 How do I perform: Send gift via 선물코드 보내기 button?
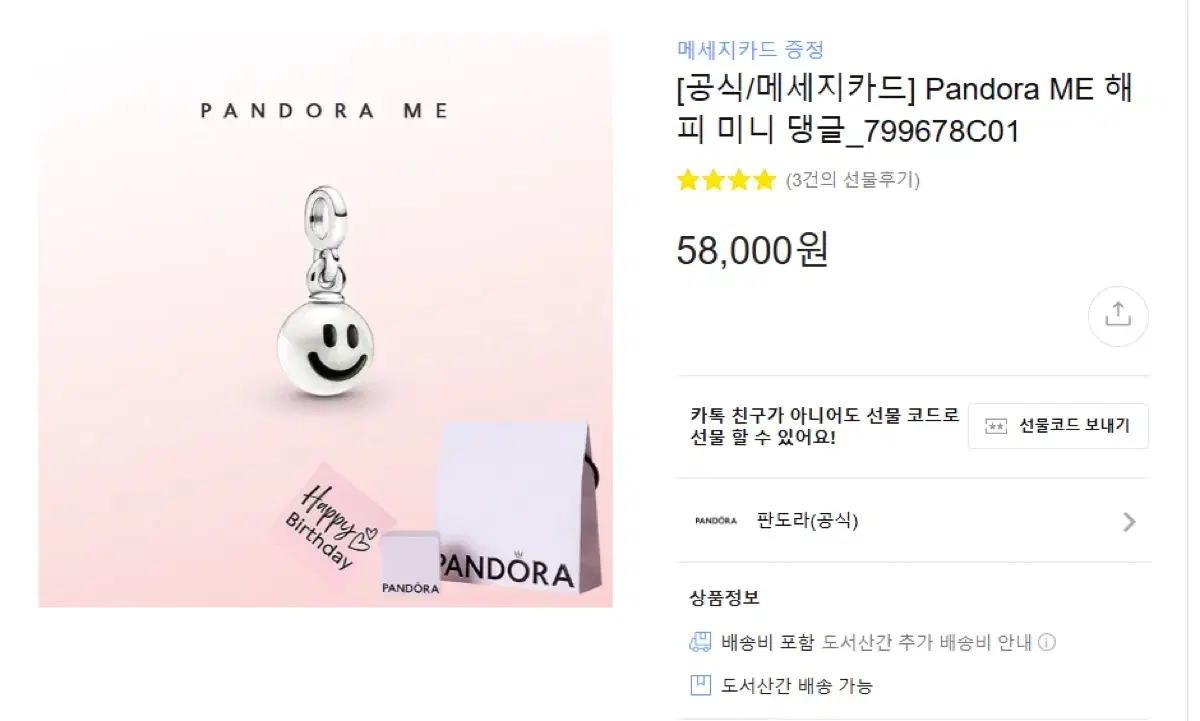click(1058, 426)
